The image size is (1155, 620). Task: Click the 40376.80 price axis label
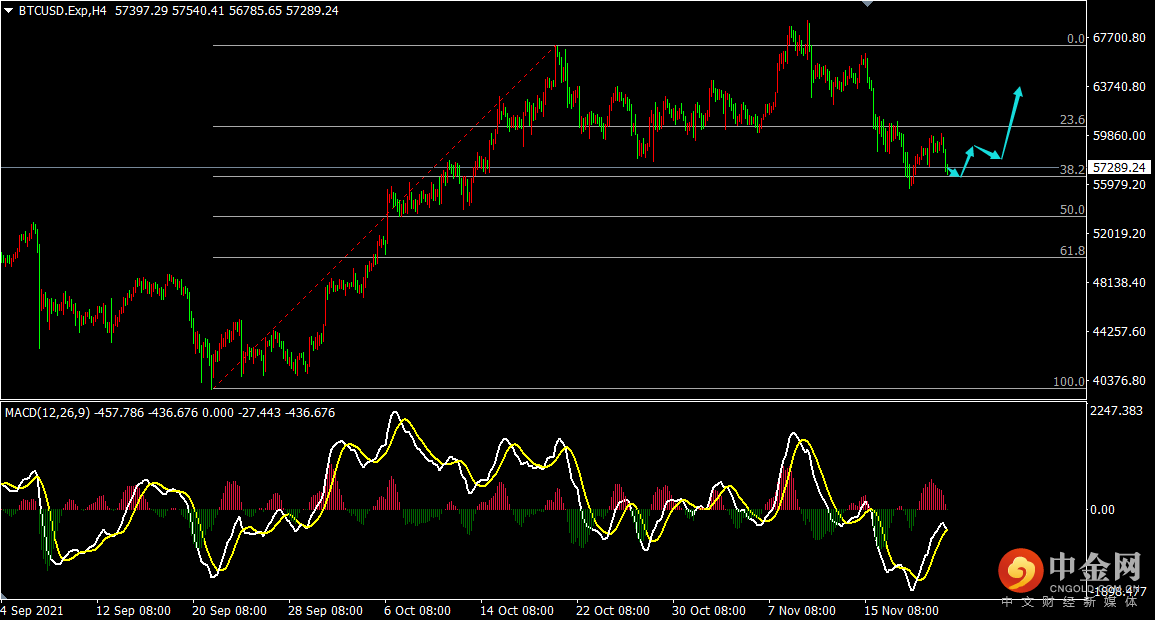(1119, 381)
